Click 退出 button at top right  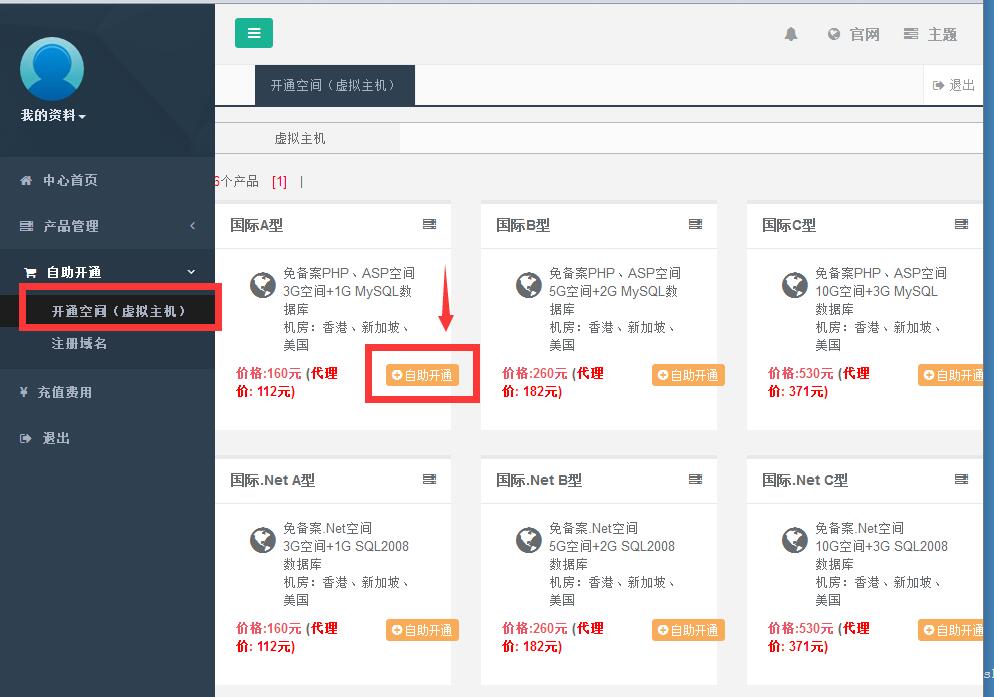(x=953, y=85)
